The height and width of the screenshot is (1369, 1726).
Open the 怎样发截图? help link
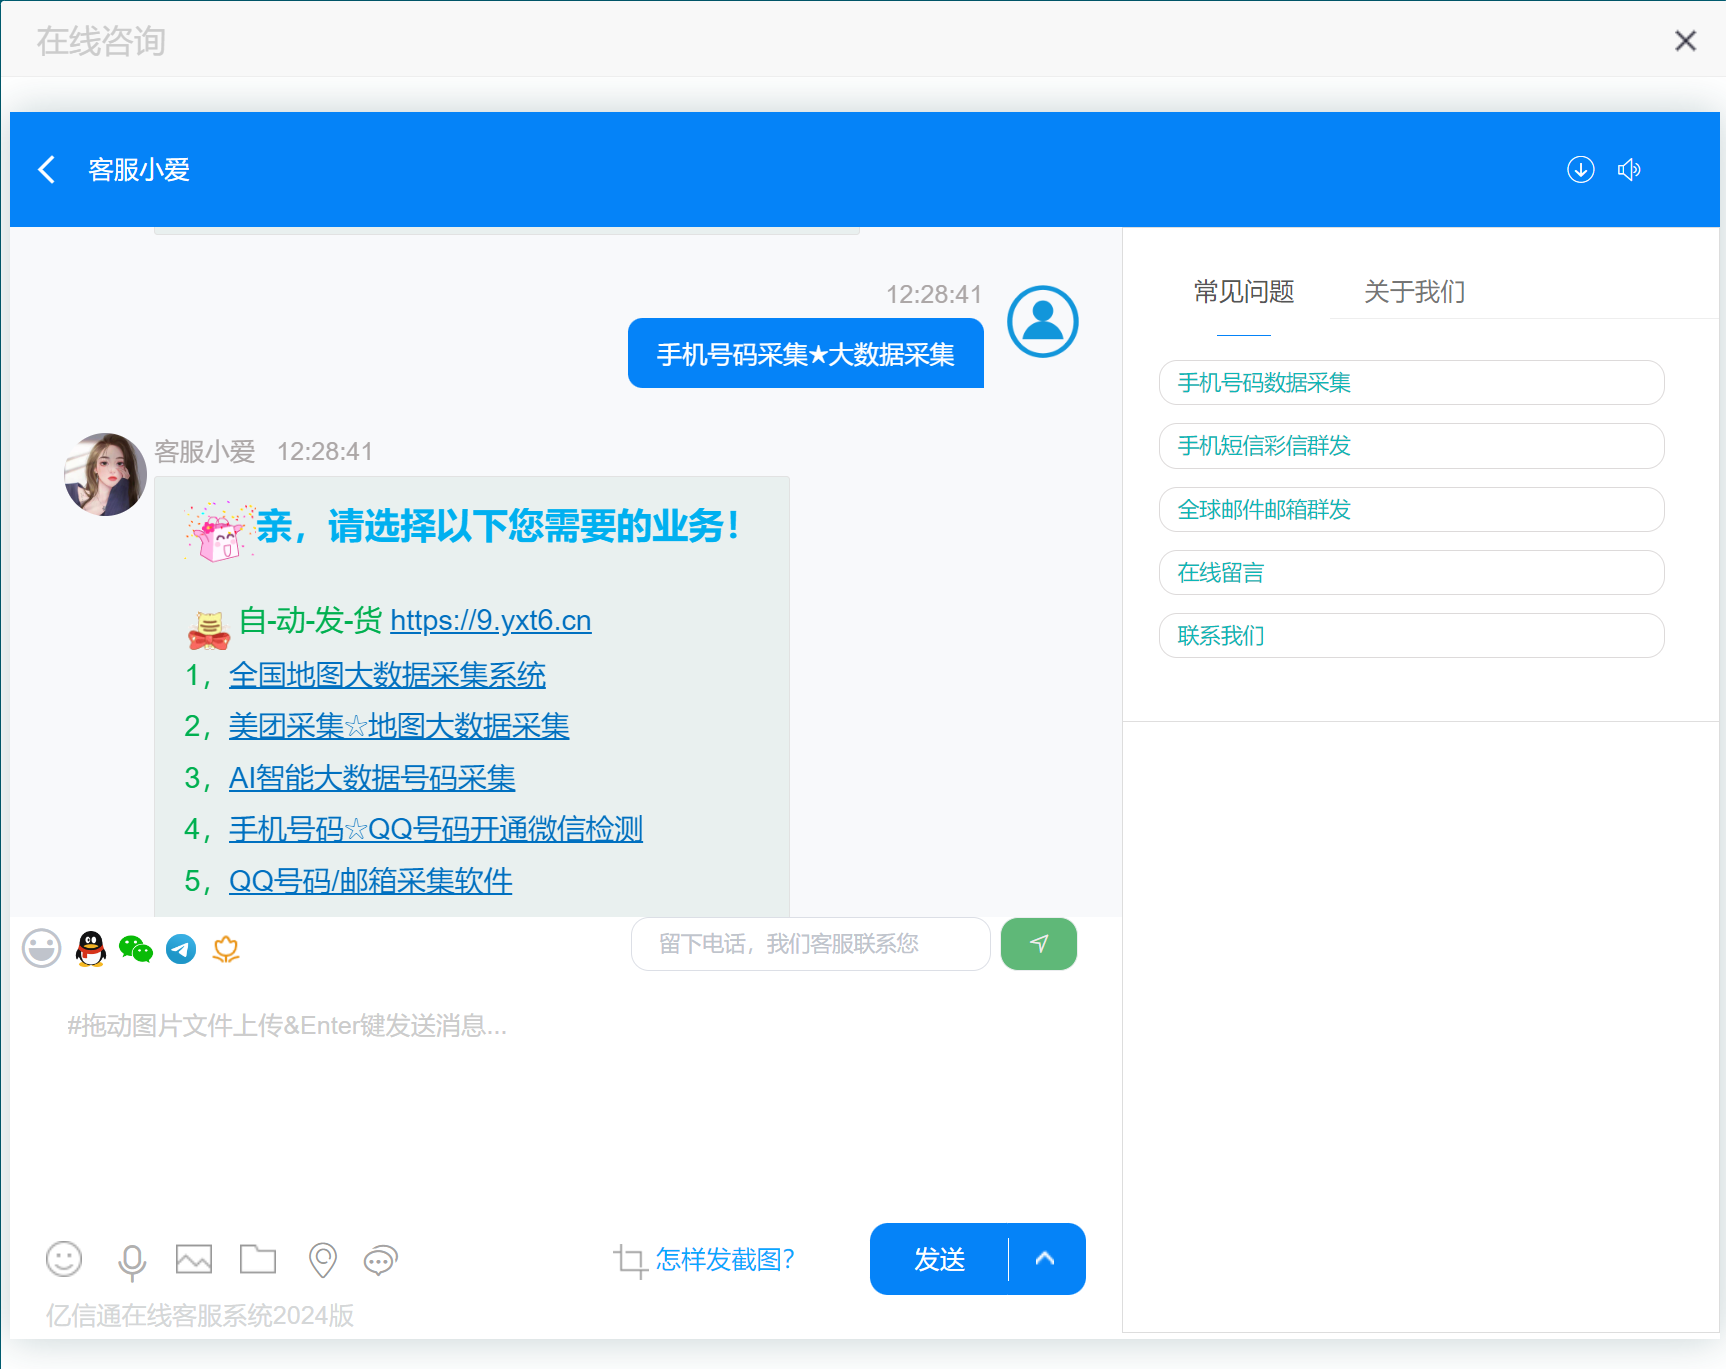[725, 1260]
